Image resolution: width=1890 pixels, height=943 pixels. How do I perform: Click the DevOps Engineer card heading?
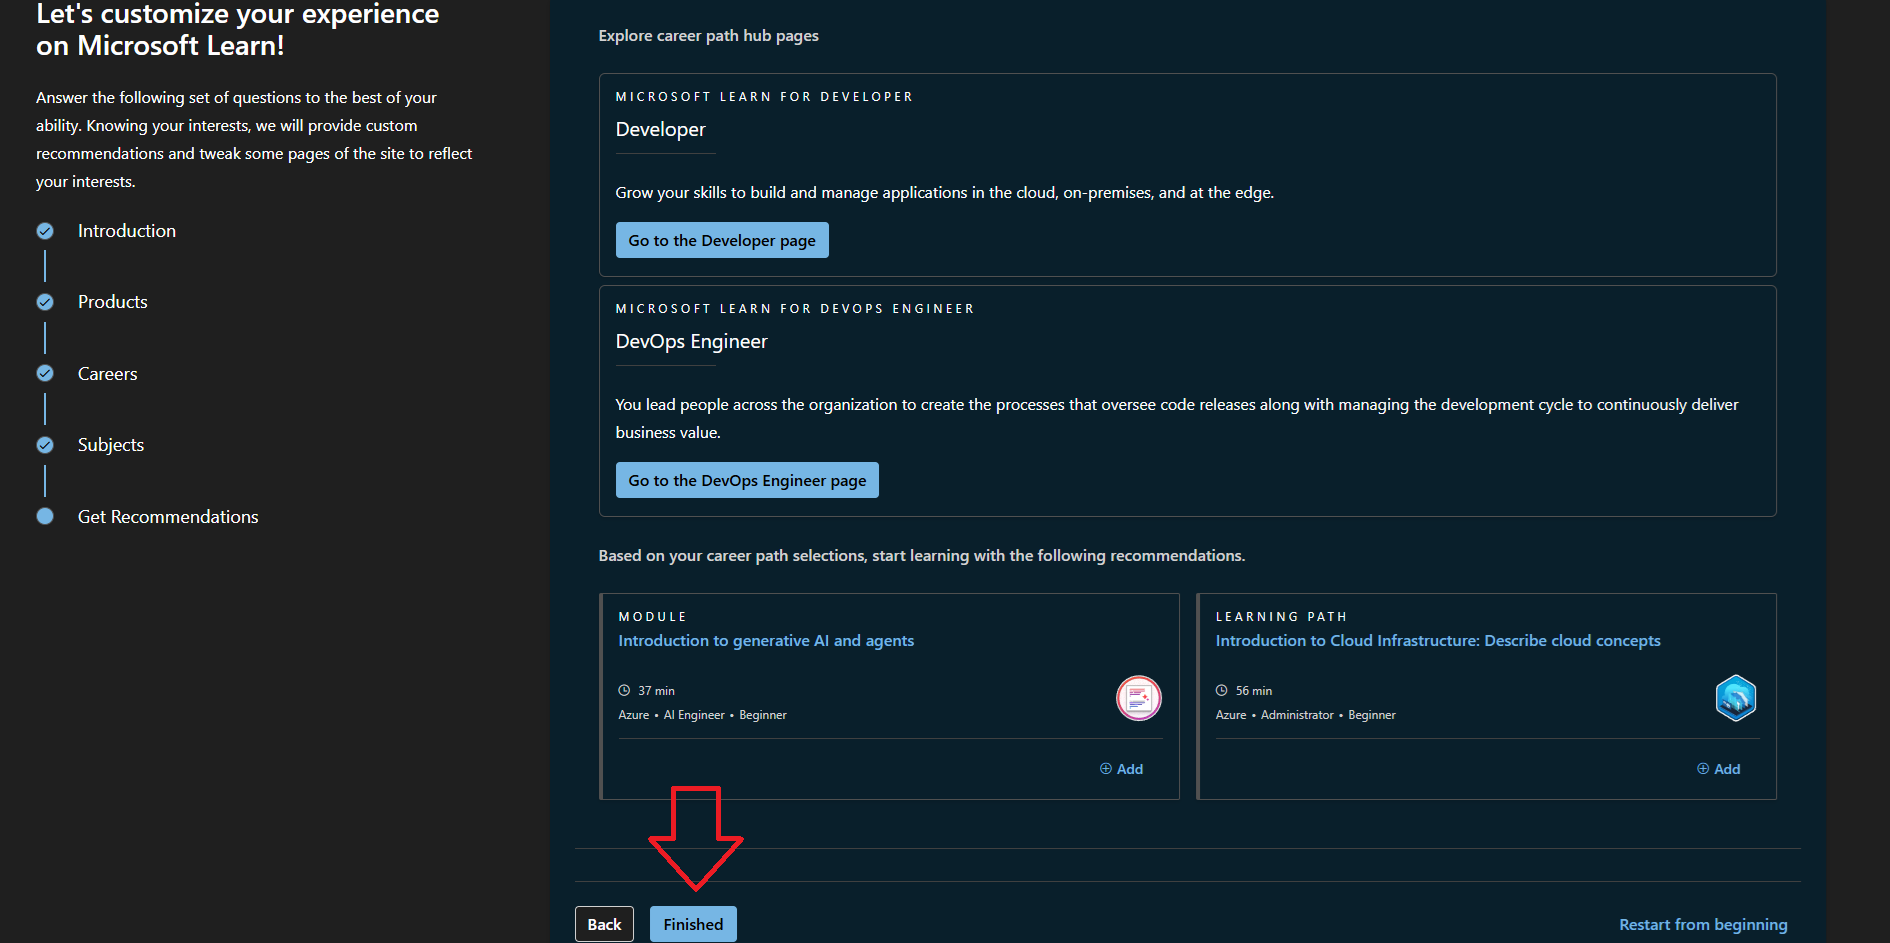click(692, 341)
